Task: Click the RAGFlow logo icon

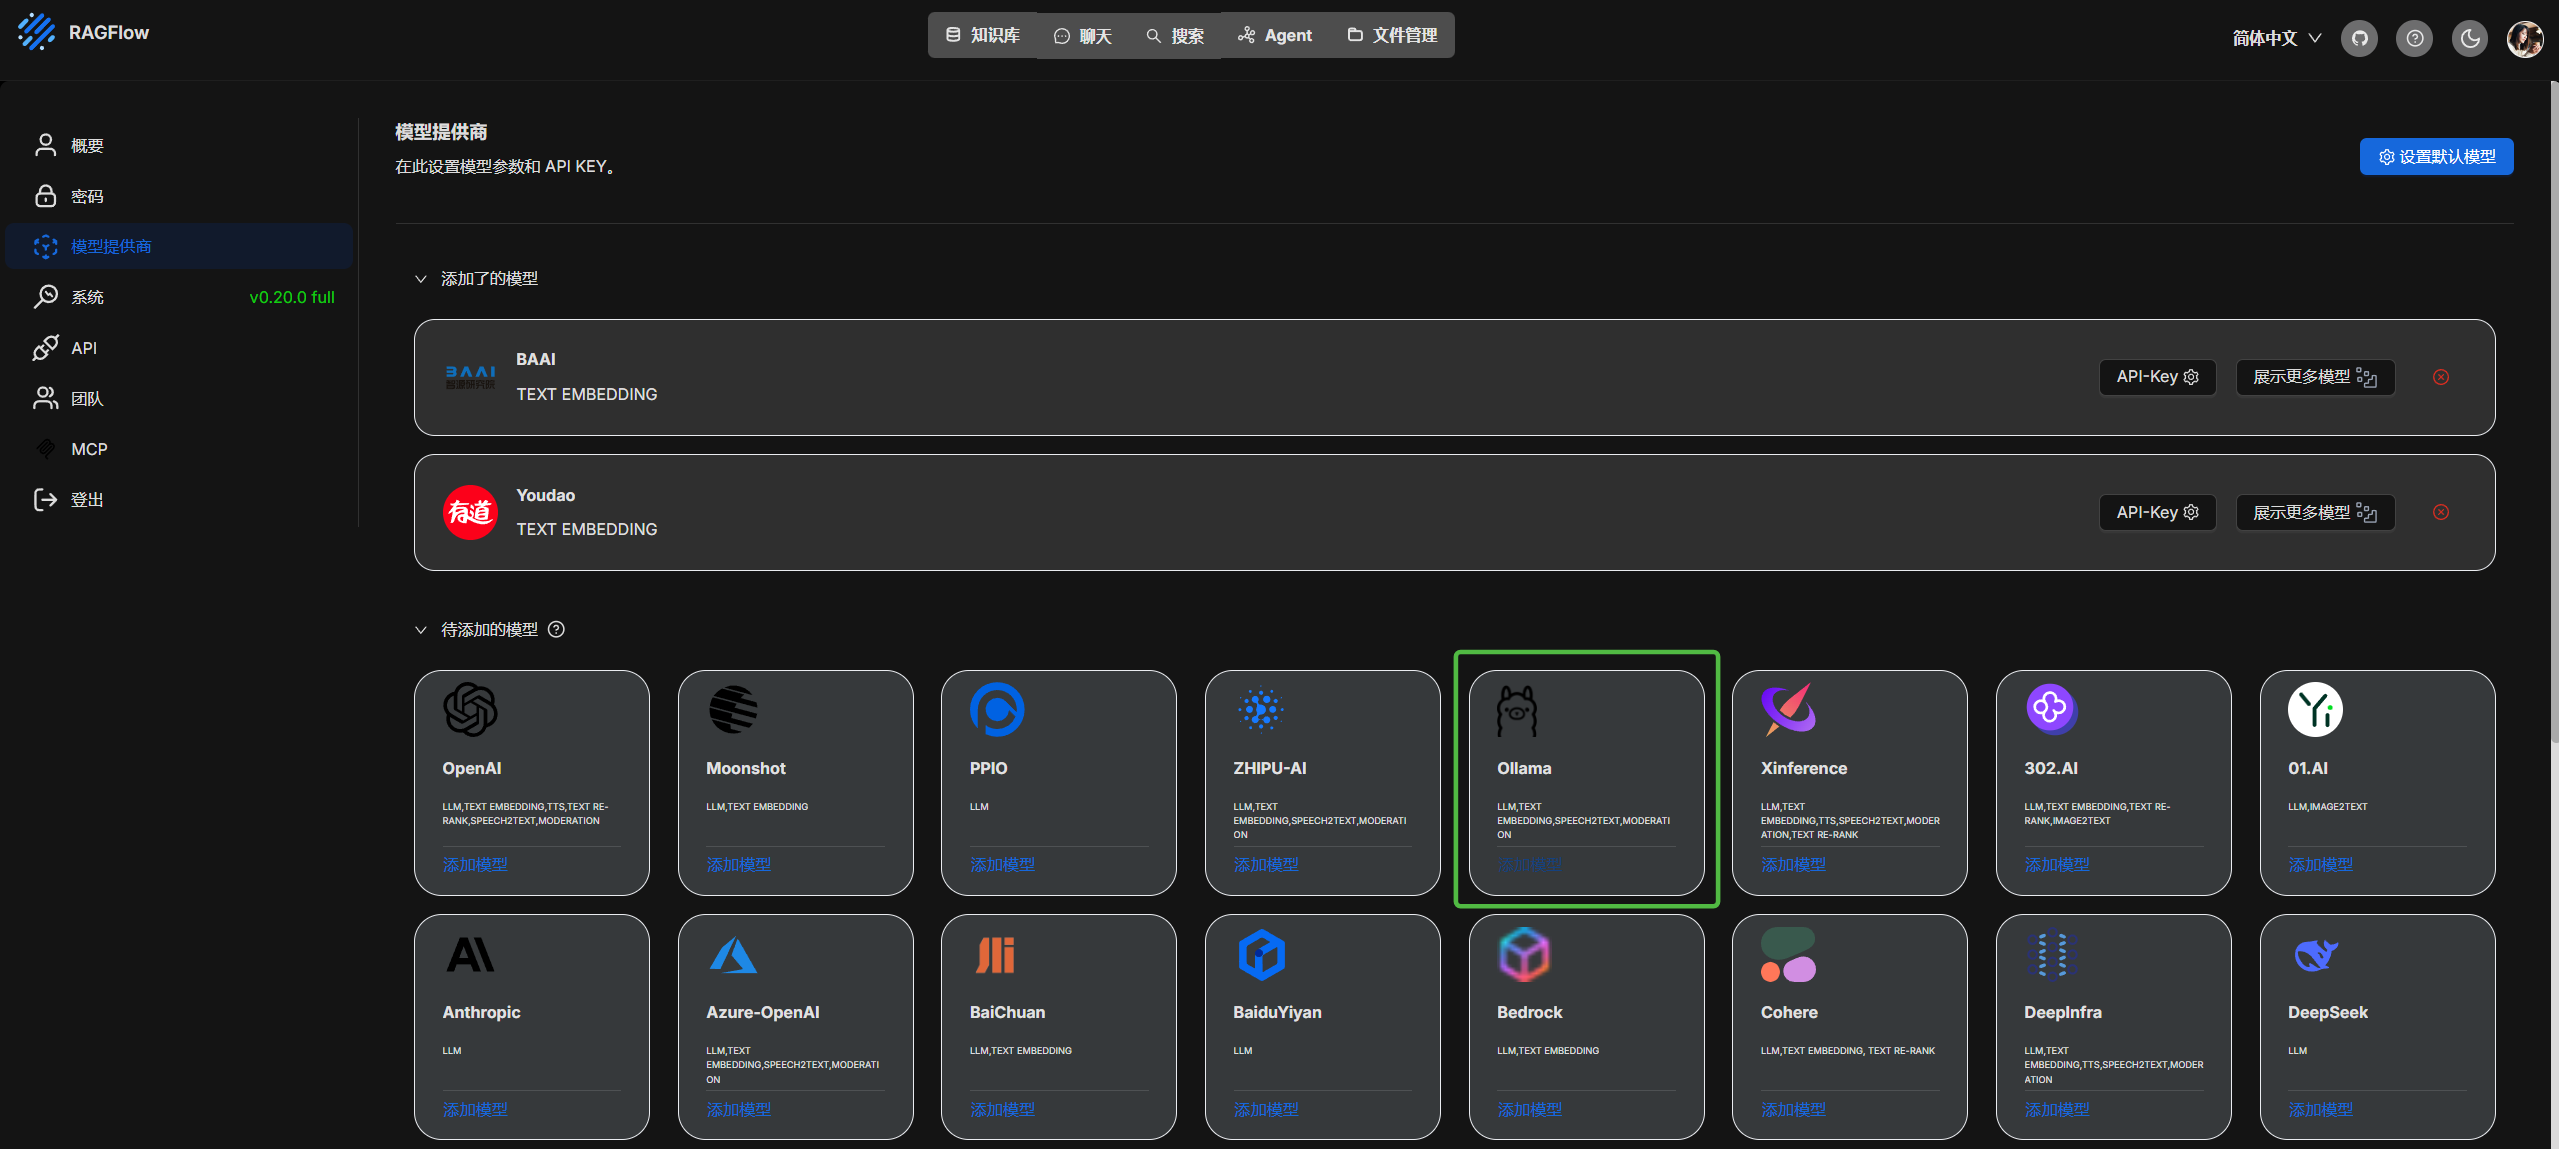Action: click(37, 32)
